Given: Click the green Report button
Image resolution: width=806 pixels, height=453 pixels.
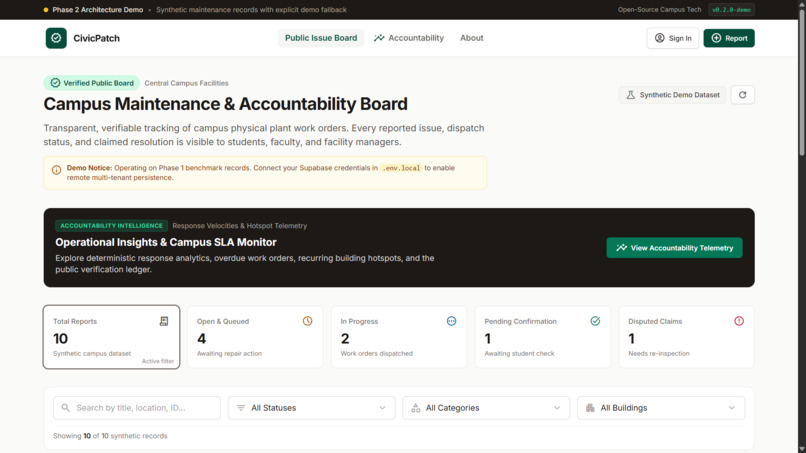Looking at the screenshot, I should point(729,38).
